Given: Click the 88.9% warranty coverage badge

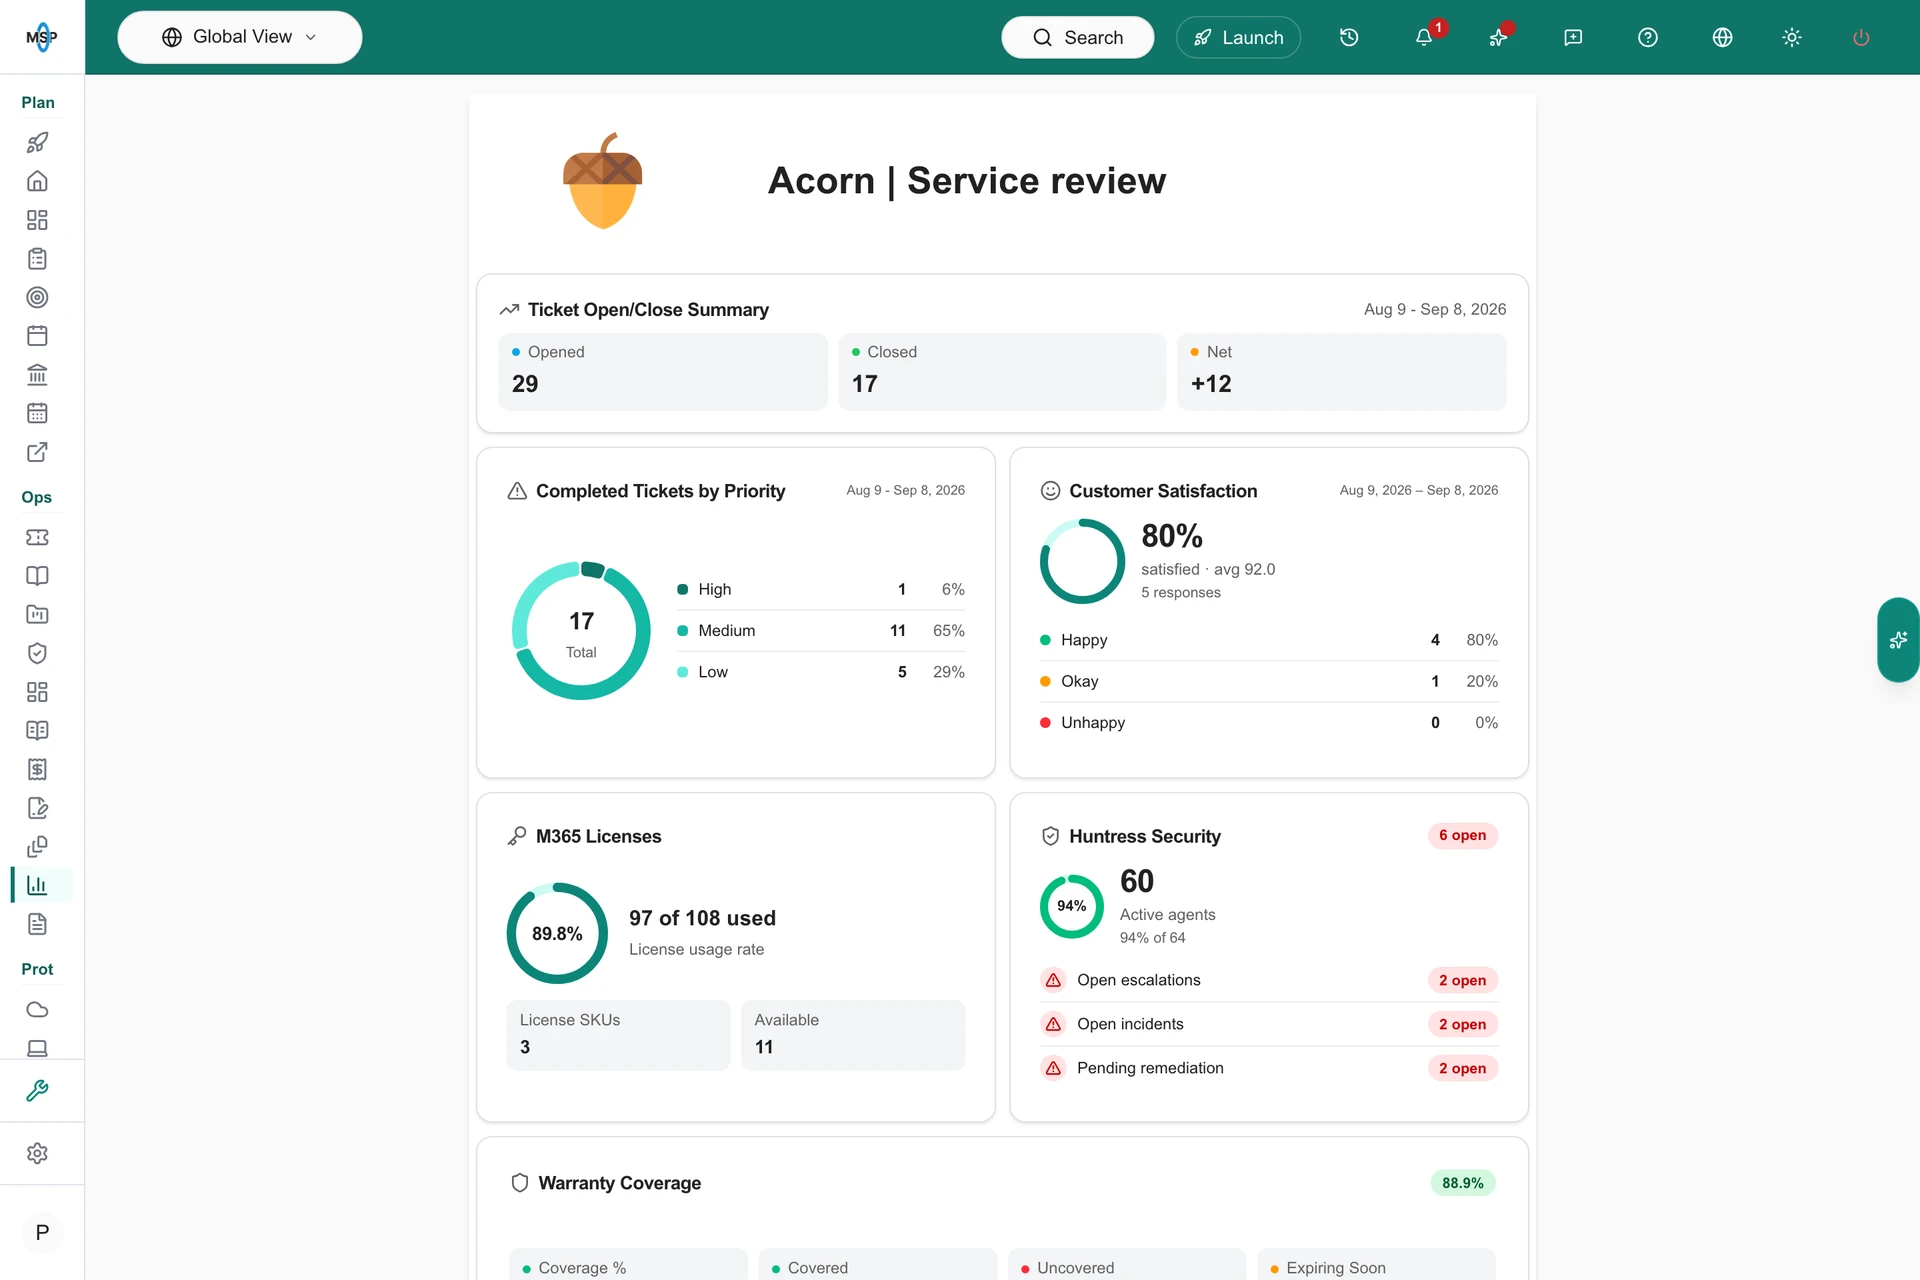Looking at the screenshot, I should pos(1462,1183).
